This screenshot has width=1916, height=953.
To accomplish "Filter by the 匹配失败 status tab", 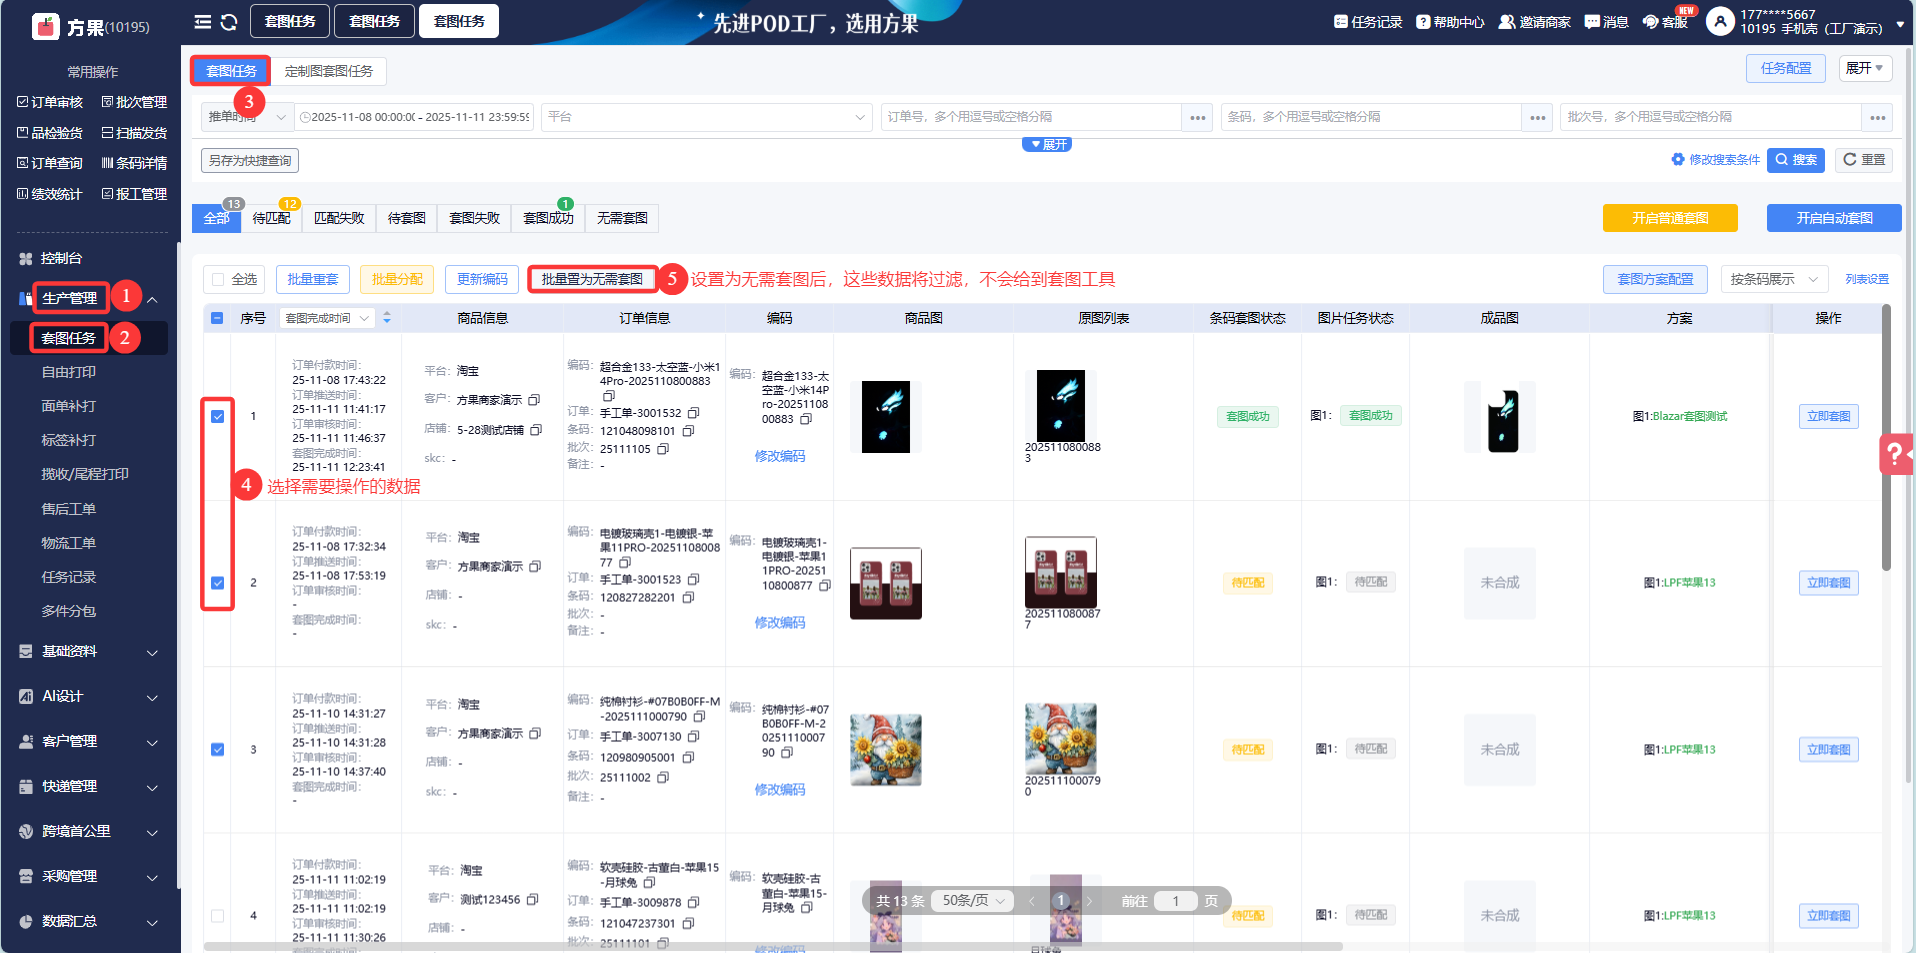I will [339, 218].
